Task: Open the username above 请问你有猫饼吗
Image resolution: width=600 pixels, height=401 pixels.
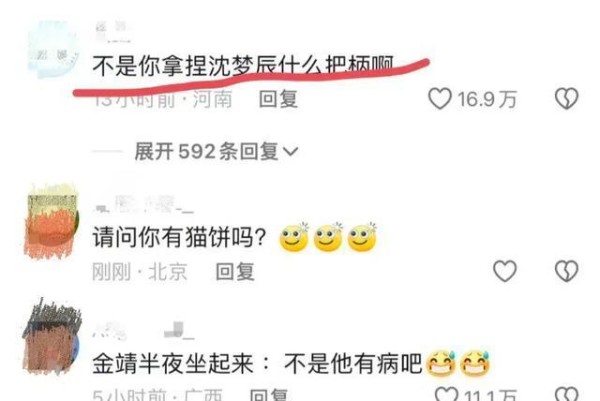Action: pyautogui.click(x=144, y=205)
